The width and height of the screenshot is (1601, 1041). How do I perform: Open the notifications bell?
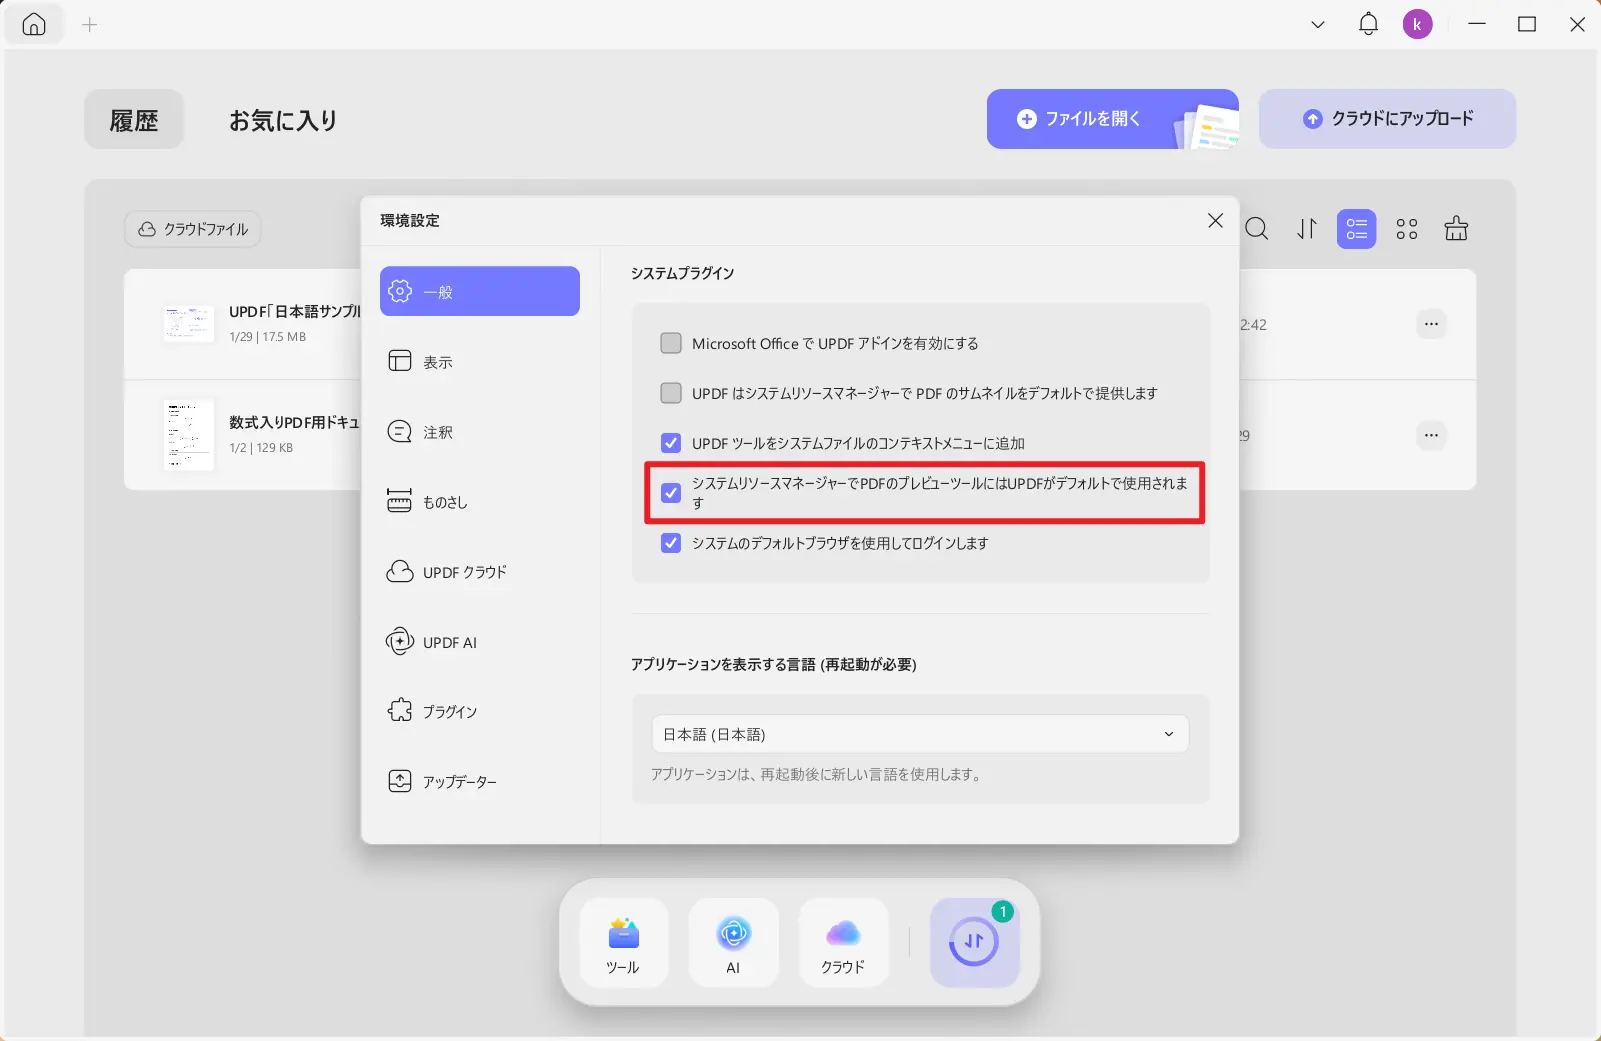click(1368, 24)
